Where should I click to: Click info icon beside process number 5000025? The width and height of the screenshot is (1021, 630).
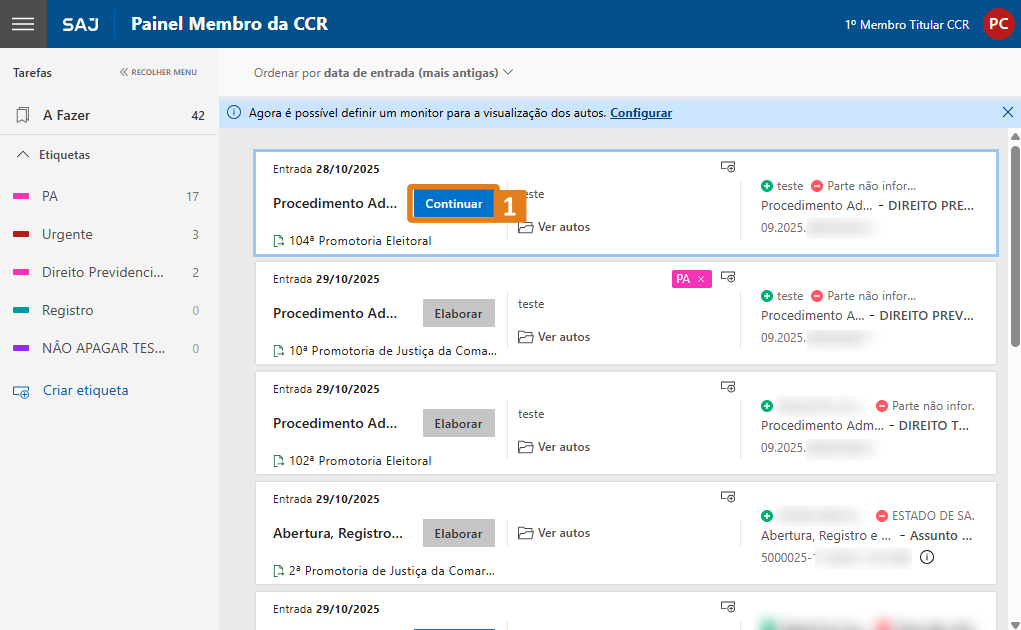pyautogui.click(x=926, y=557)
